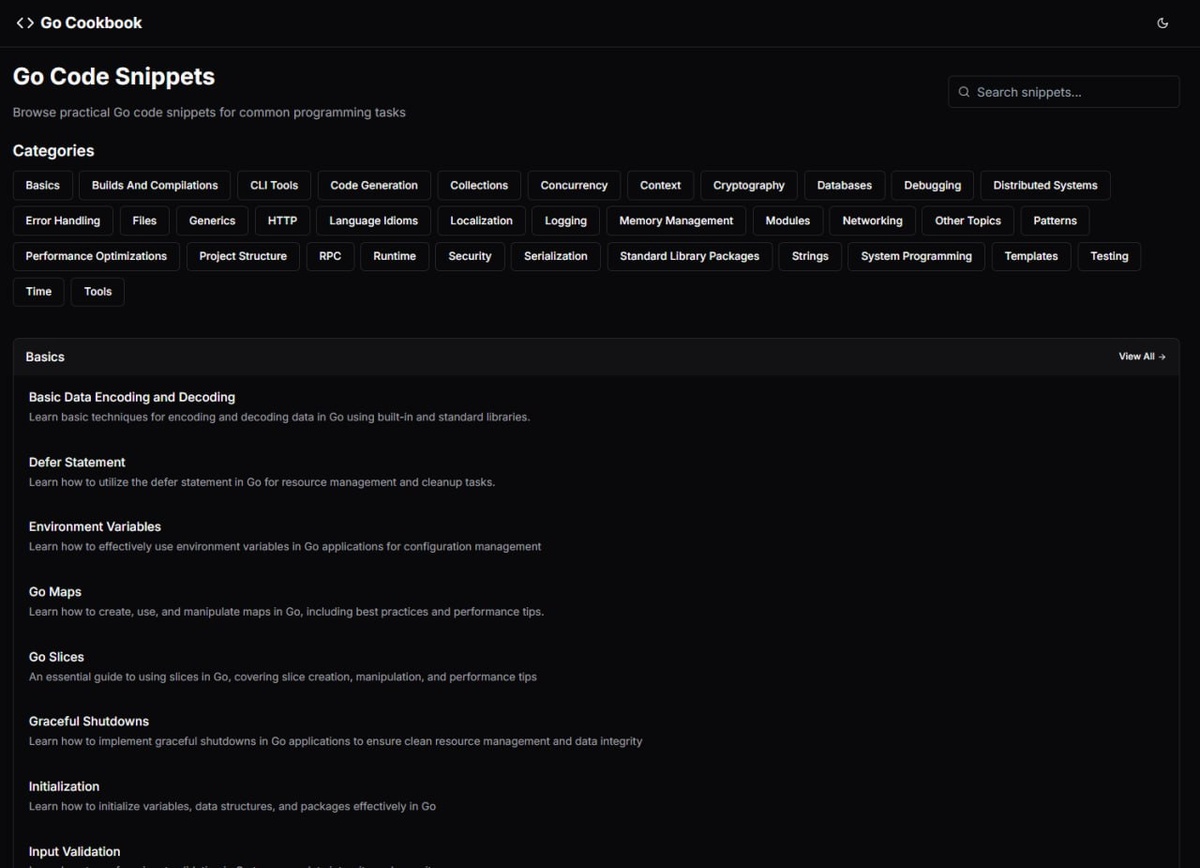
Task: Select the Project Structure category
Action: tap(243, 256)
